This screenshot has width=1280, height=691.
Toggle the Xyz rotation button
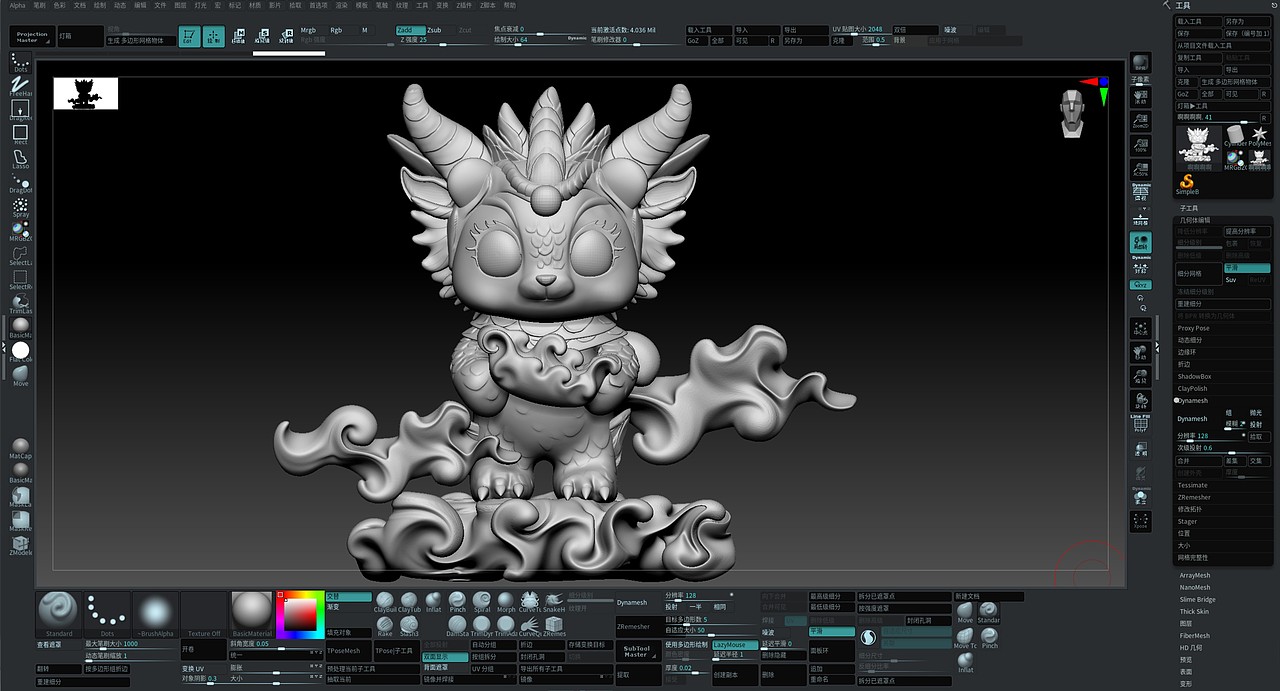click(1140, 284)
